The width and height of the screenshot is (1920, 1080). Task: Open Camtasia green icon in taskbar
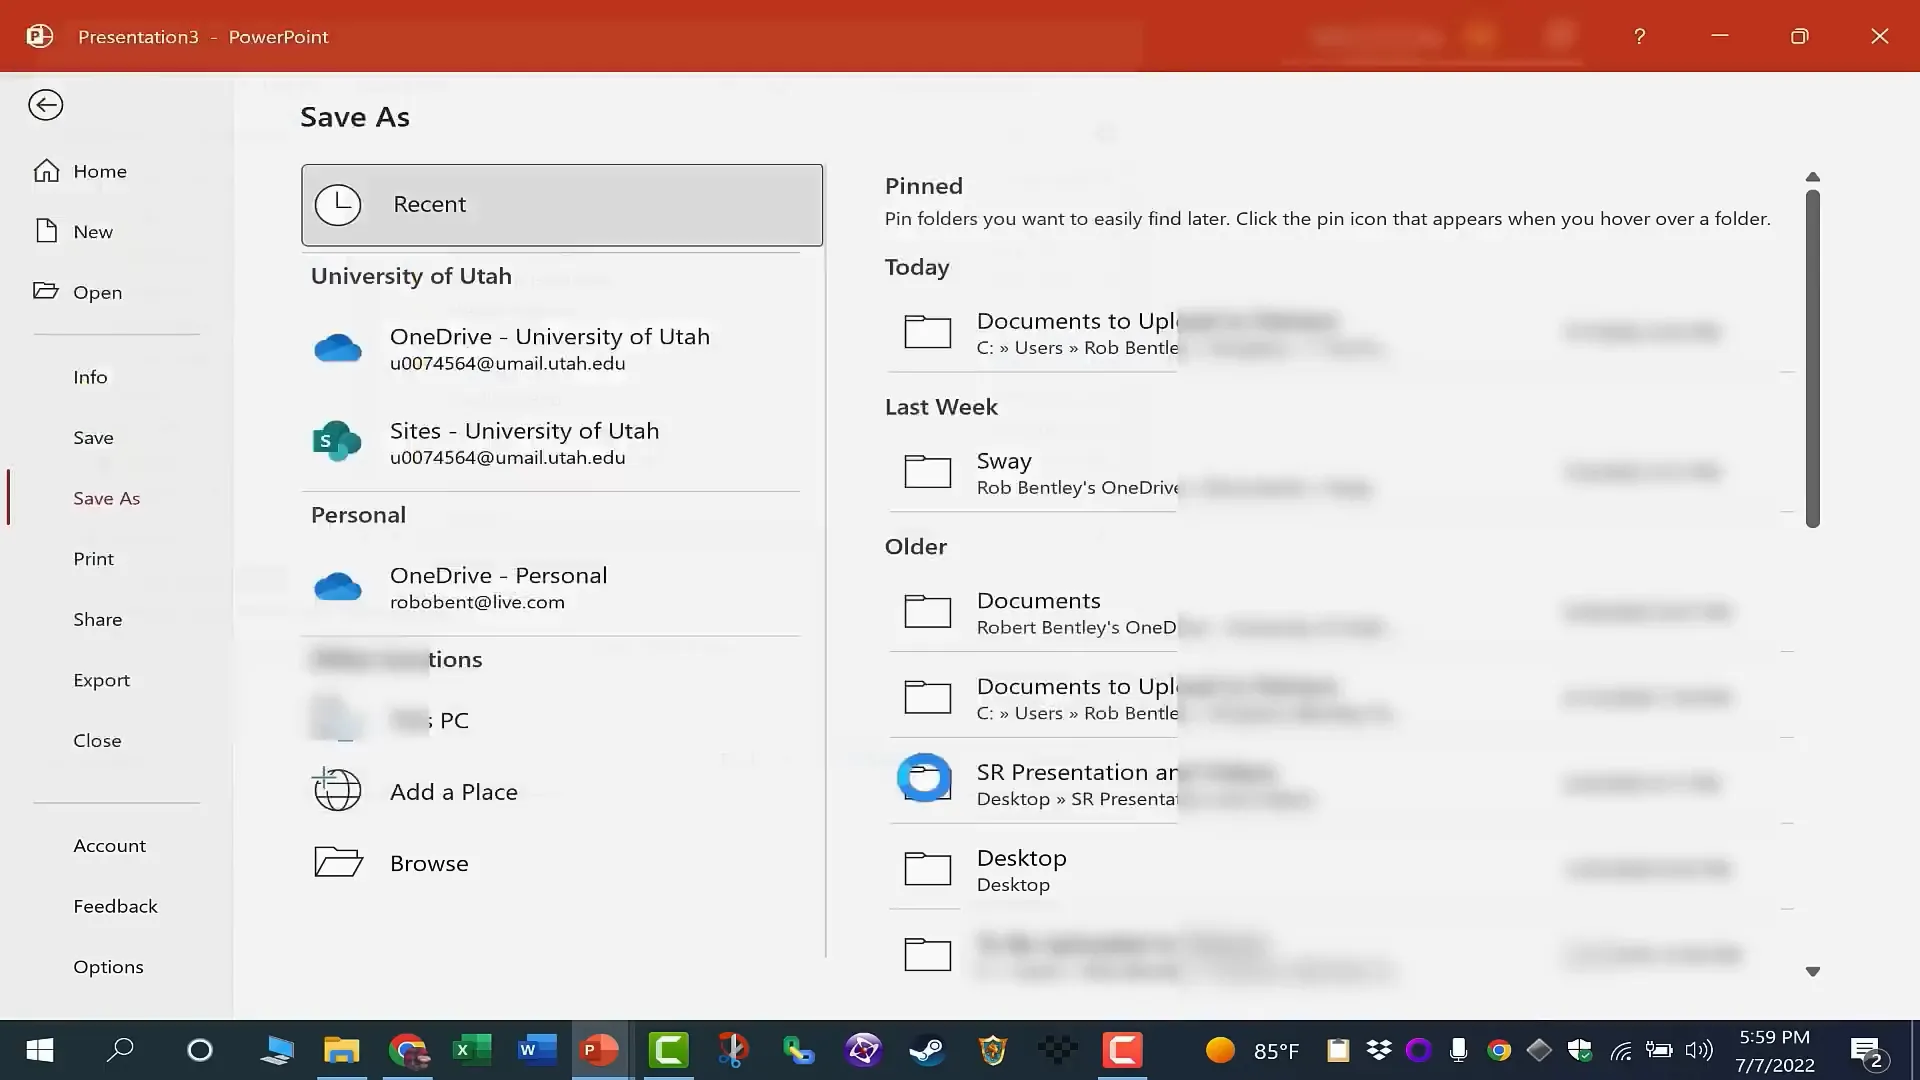coord(668,1050)
